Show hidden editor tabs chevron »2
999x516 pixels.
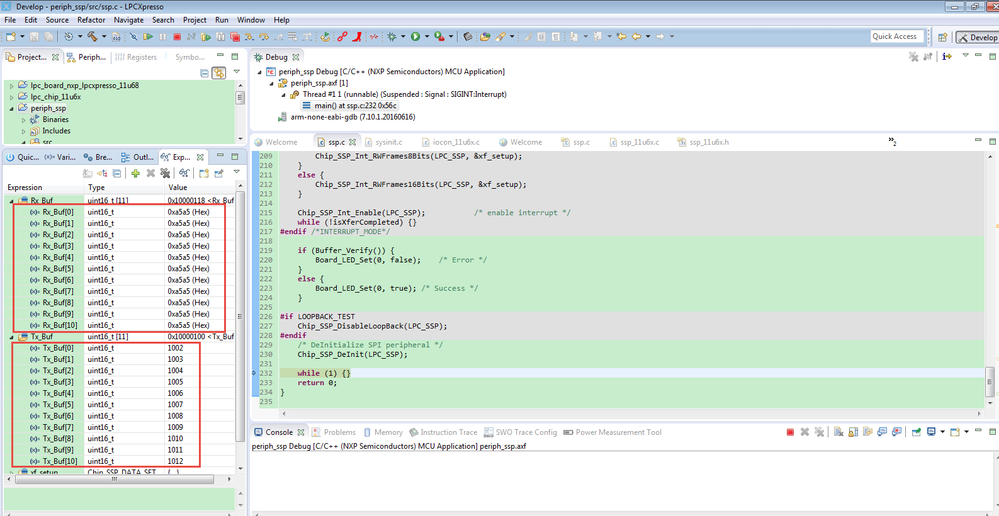pos(893,141)
